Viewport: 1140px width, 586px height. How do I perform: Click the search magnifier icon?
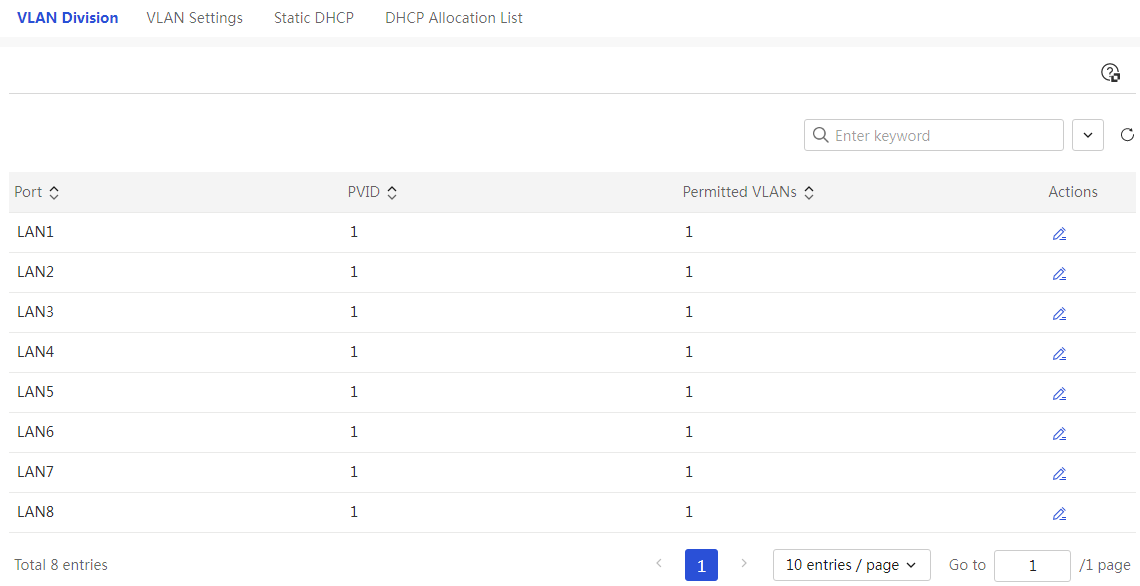coord(820,135)
